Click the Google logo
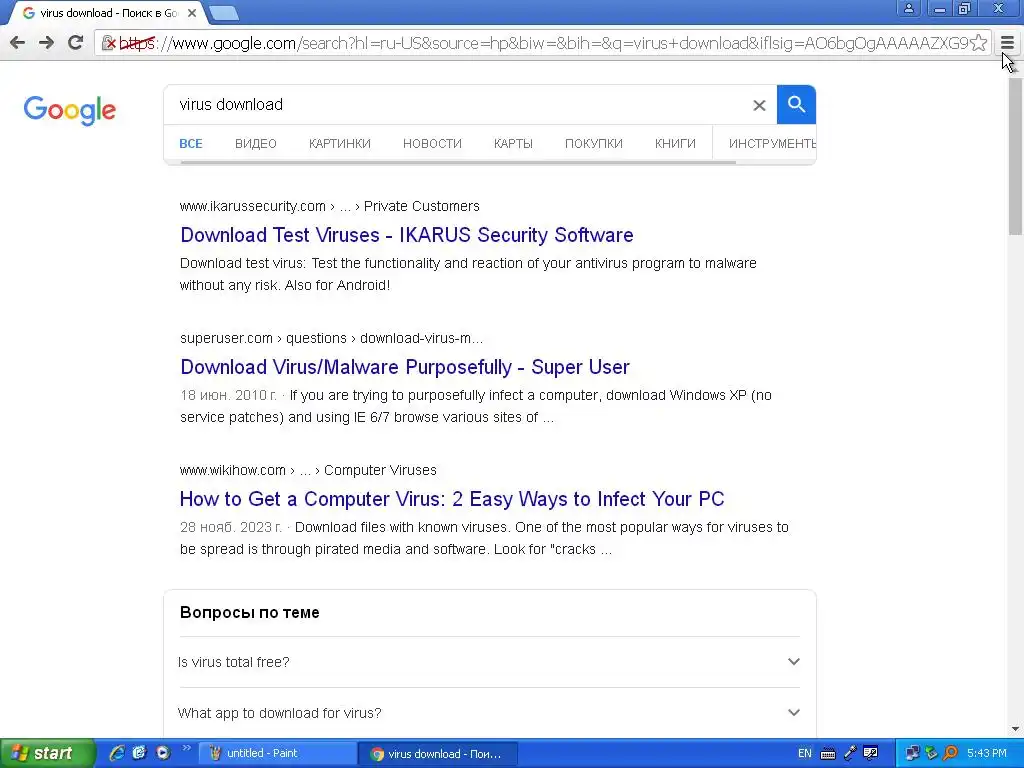This screenshot has width=1024, height=768. coord(70,110)
